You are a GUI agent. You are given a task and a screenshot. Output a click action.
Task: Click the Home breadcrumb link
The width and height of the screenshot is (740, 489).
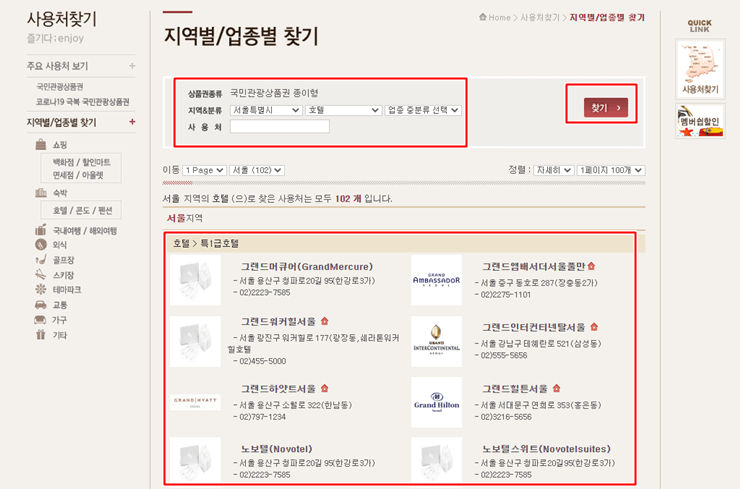point(499,17)
